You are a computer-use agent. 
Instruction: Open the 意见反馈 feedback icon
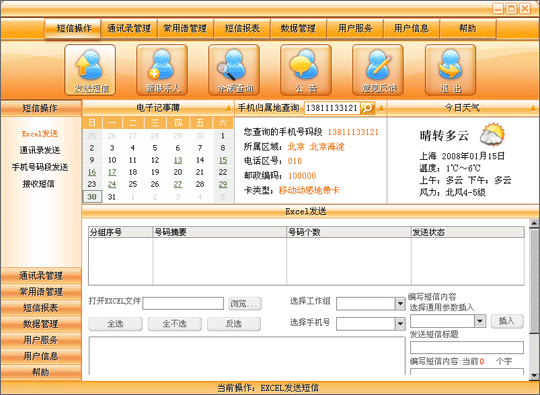[x=378, y=70]
